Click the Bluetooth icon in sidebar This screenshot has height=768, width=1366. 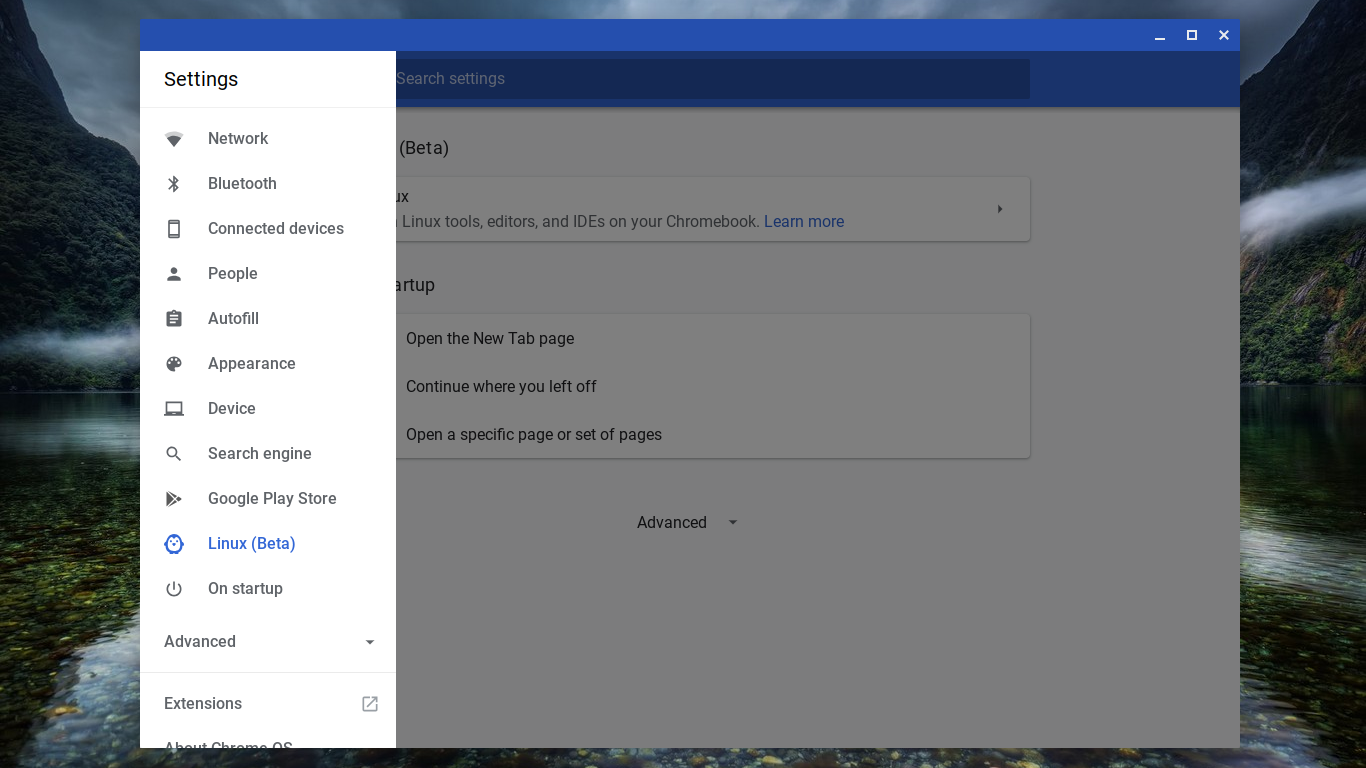tap(174, 184)
